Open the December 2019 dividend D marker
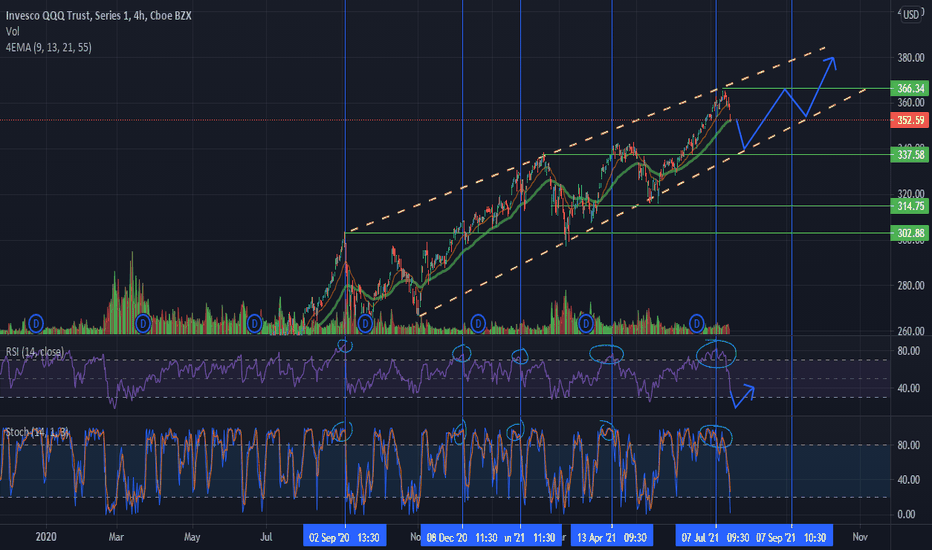The image size is (932, 550). tap(36, 323)
